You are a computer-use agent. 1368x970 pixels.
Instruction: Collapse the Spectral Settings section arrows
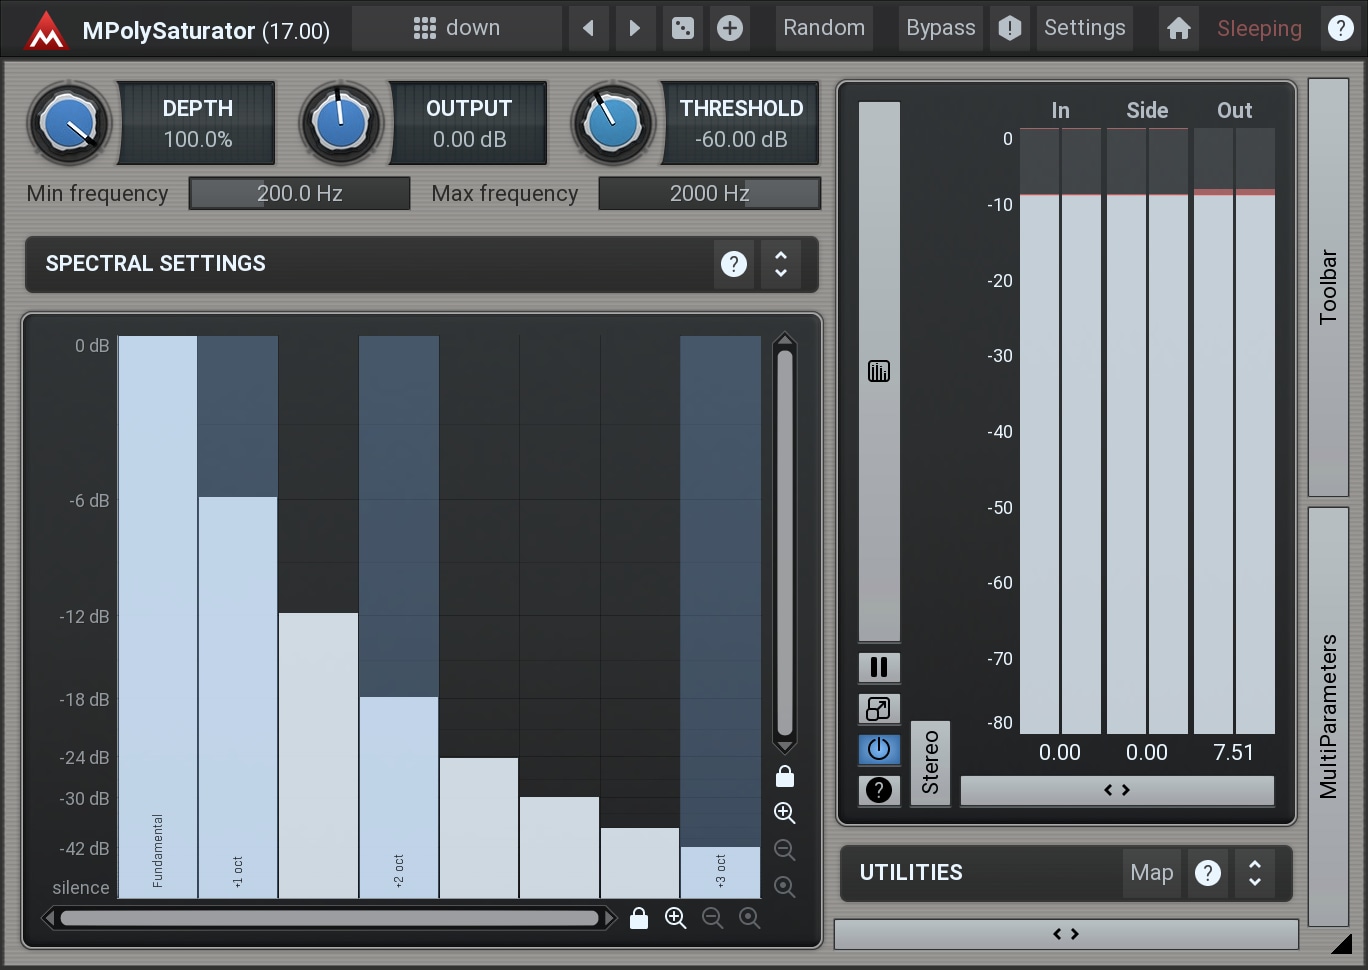click(x=781, y=264)
